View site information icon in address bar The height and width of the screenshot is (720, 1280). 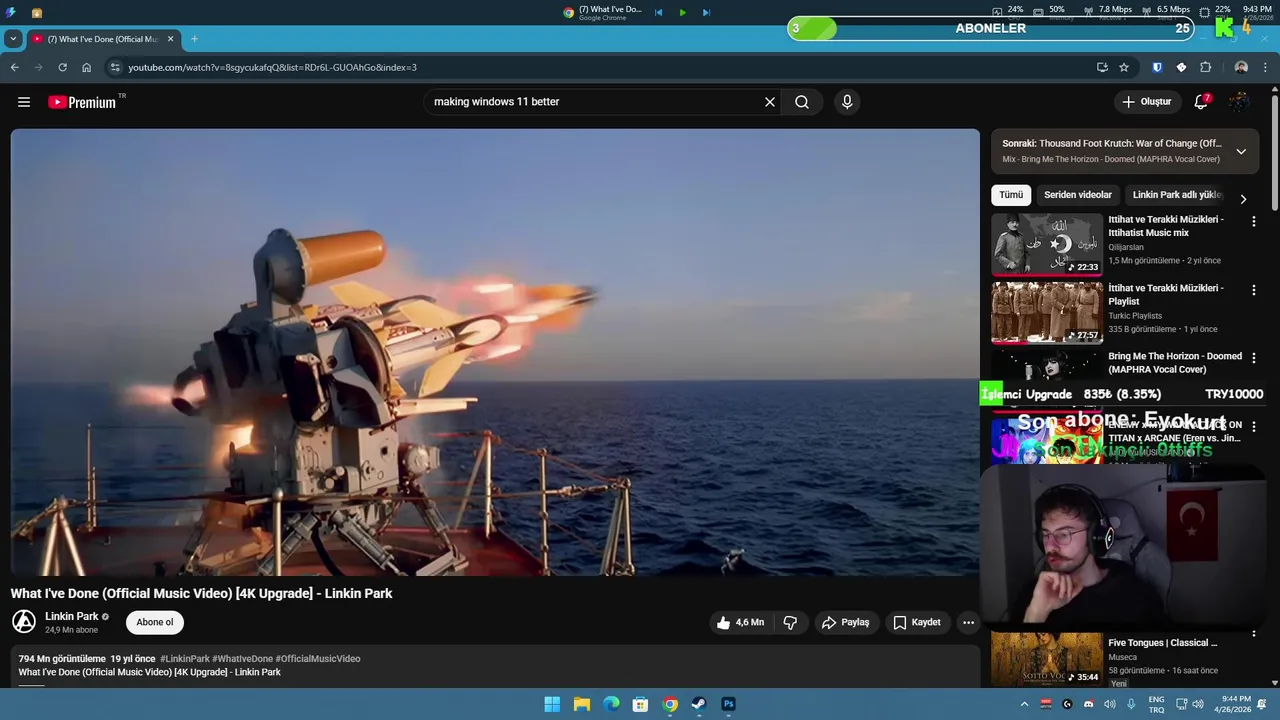click(x=115, y=67)
